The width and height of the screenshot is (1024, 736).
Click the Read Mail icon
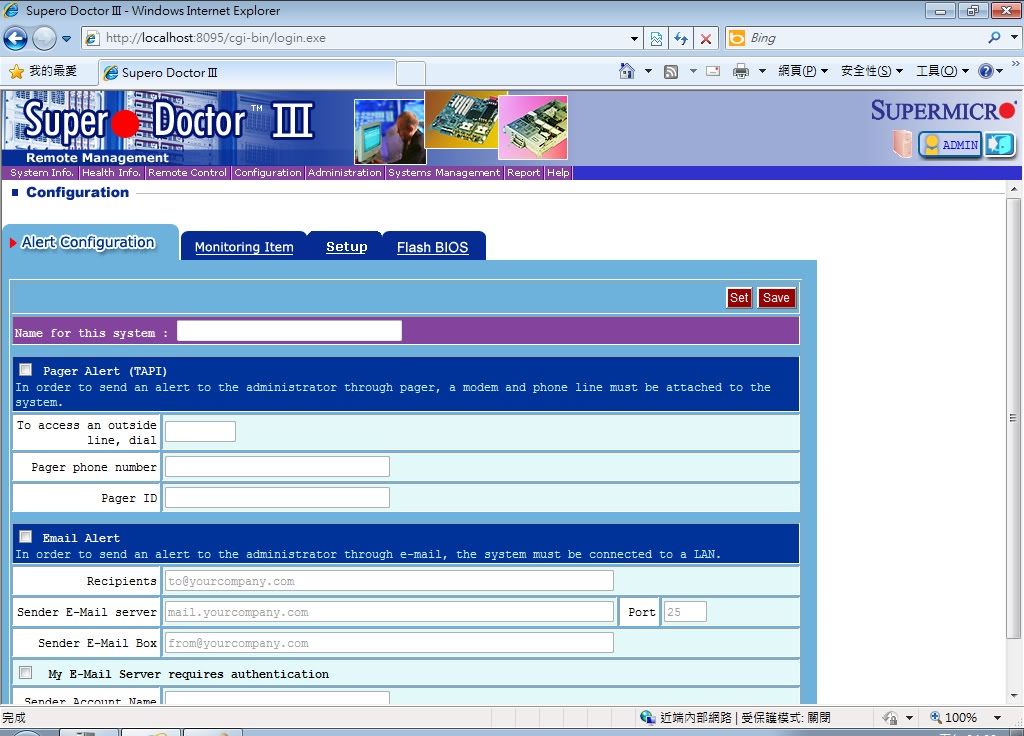click(713, 71)
